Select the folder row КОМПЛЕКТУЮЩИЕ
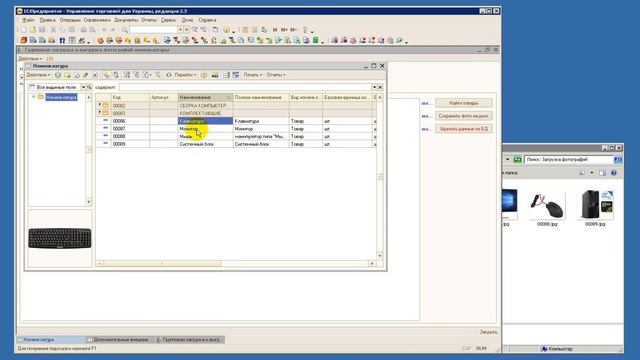Viewport: 640px width, 360px height. (235, 113)
